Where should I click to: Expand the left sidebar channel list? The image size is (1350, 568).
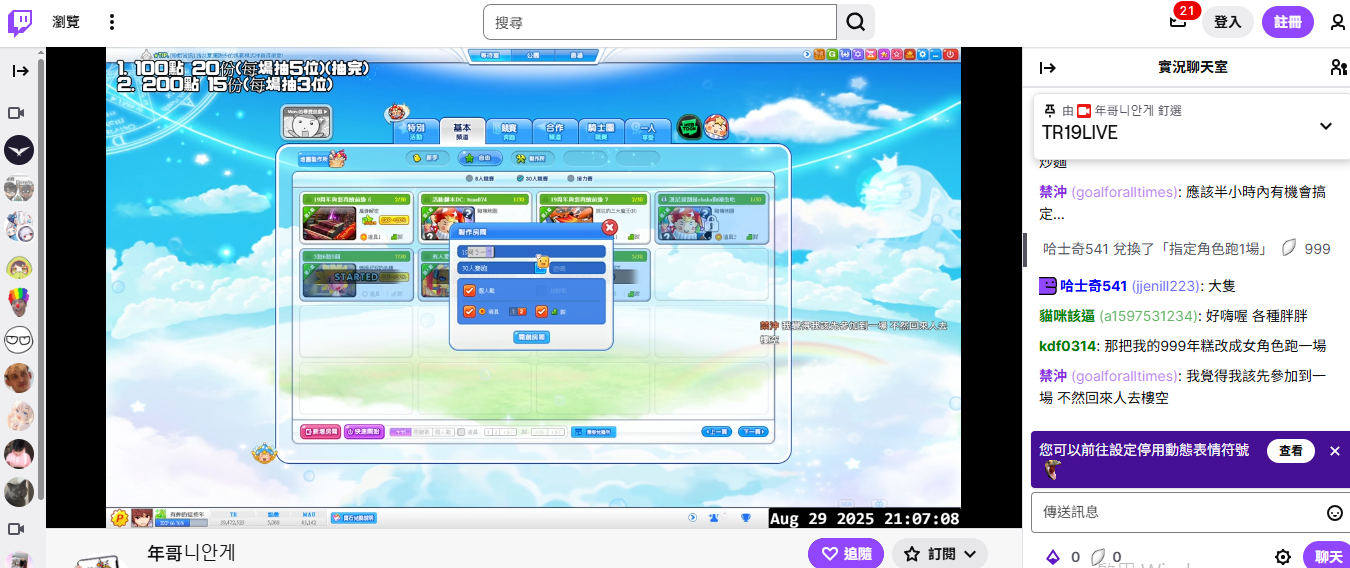point(20,71)
